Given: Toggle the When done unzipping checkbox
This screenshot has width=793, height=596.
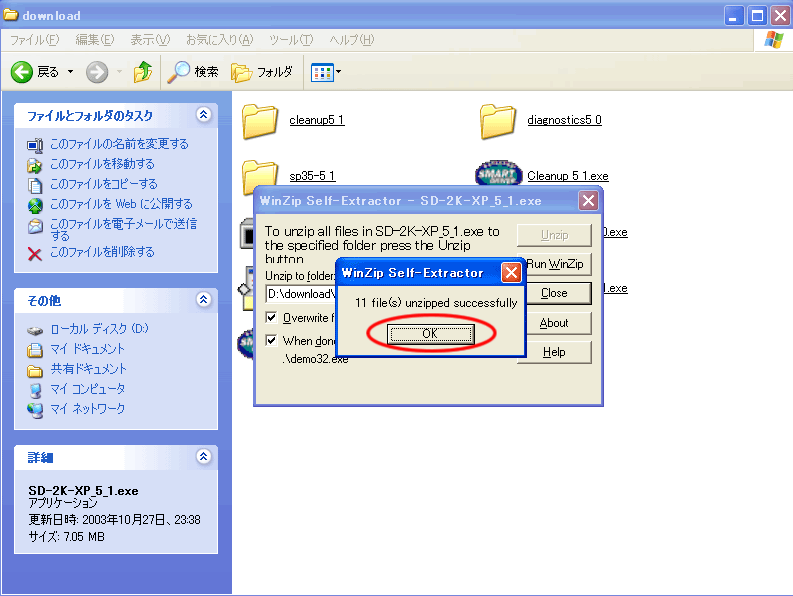Looking at the screenshot, I should [x=272, y=340].
